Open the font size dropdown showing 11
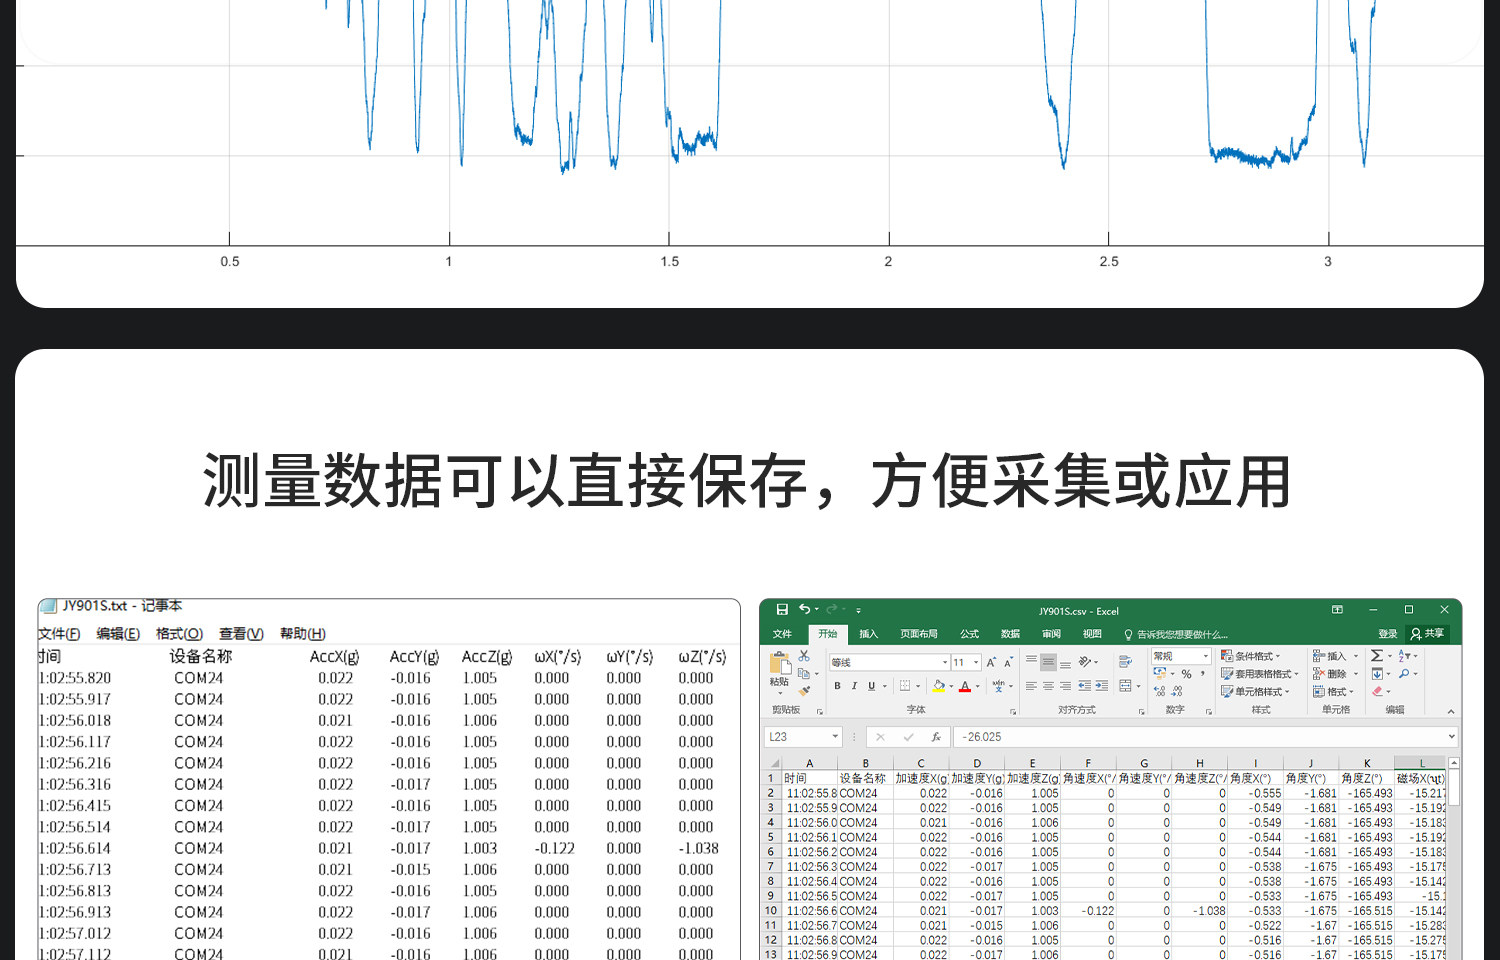This screenshot has height=960, width=1500. click(x=976, y=662)
